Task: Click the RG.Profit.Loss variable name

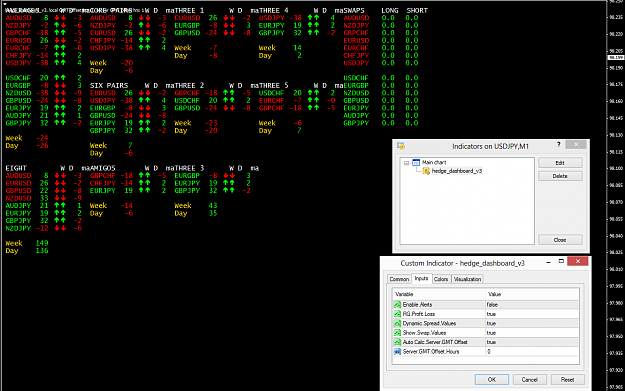Action: pyautogui.click(x=419, y=314)
